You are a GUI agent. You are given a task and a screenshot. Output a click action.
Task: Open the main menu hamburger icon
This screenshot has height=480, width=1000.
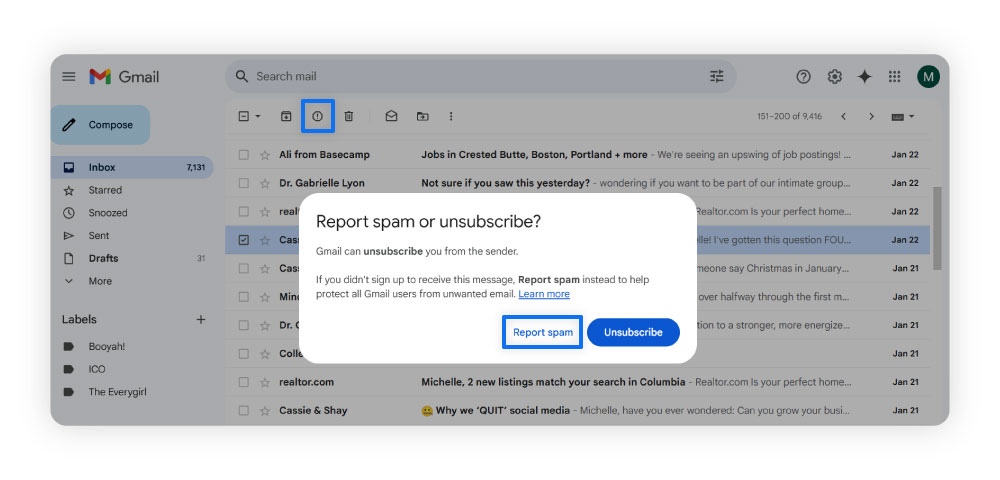(68, 77)
